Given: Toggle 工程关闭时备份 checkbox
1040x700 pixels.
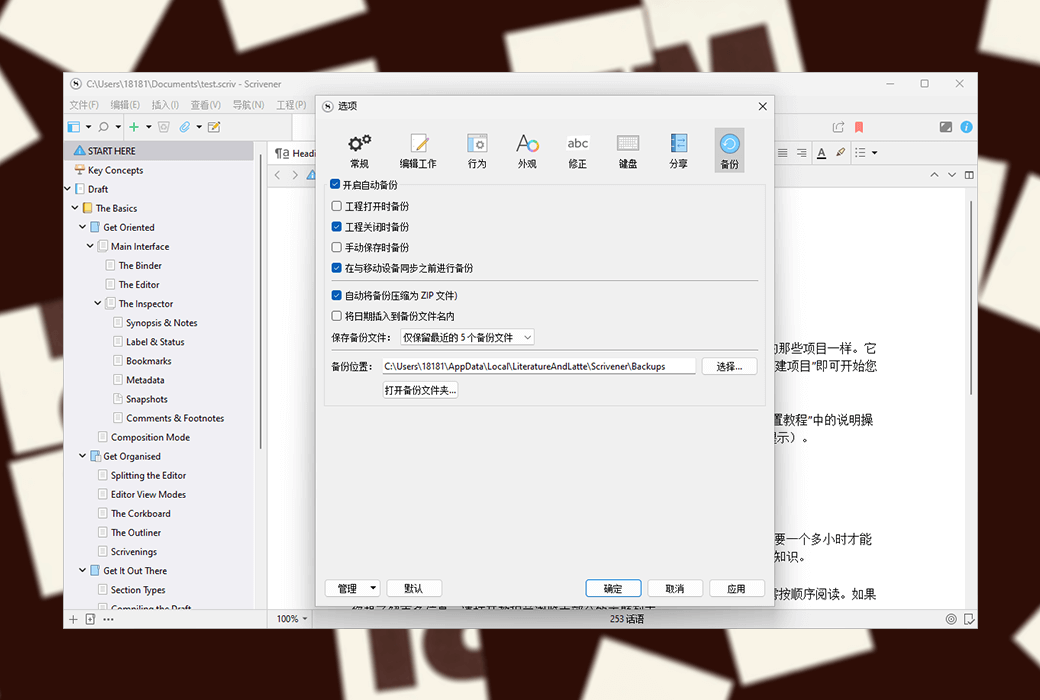Looking at the screenshot, I should [x=336, y=227].
